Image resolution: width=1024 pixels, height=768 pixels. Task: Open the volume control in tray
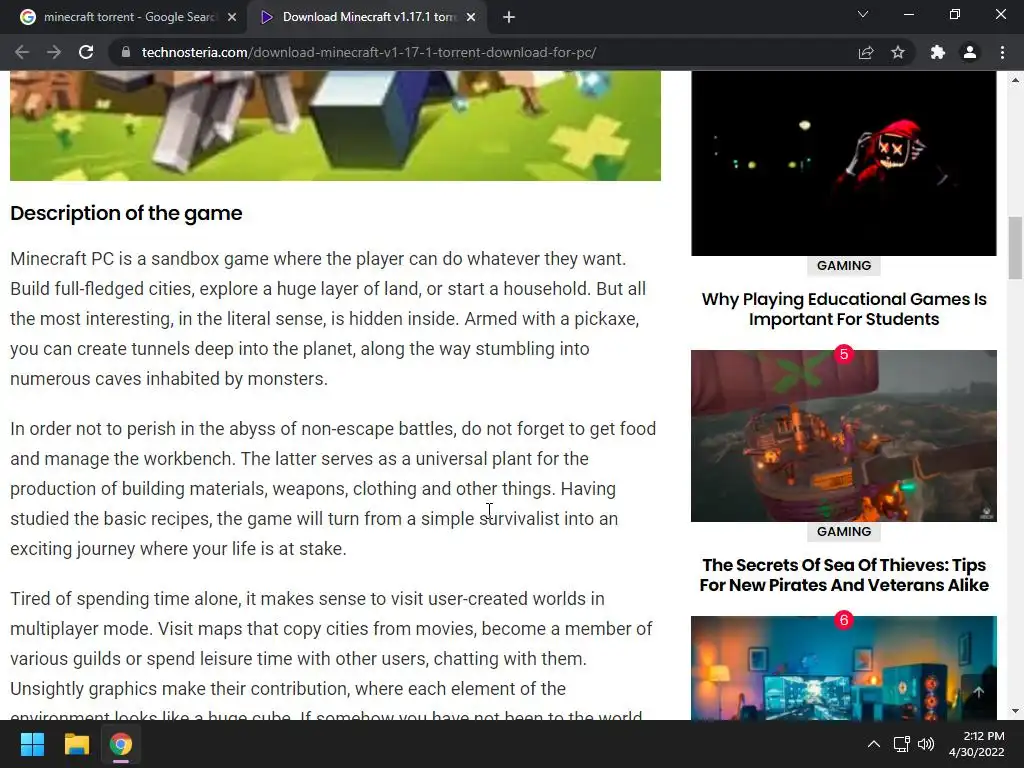[x=926, y=744]
